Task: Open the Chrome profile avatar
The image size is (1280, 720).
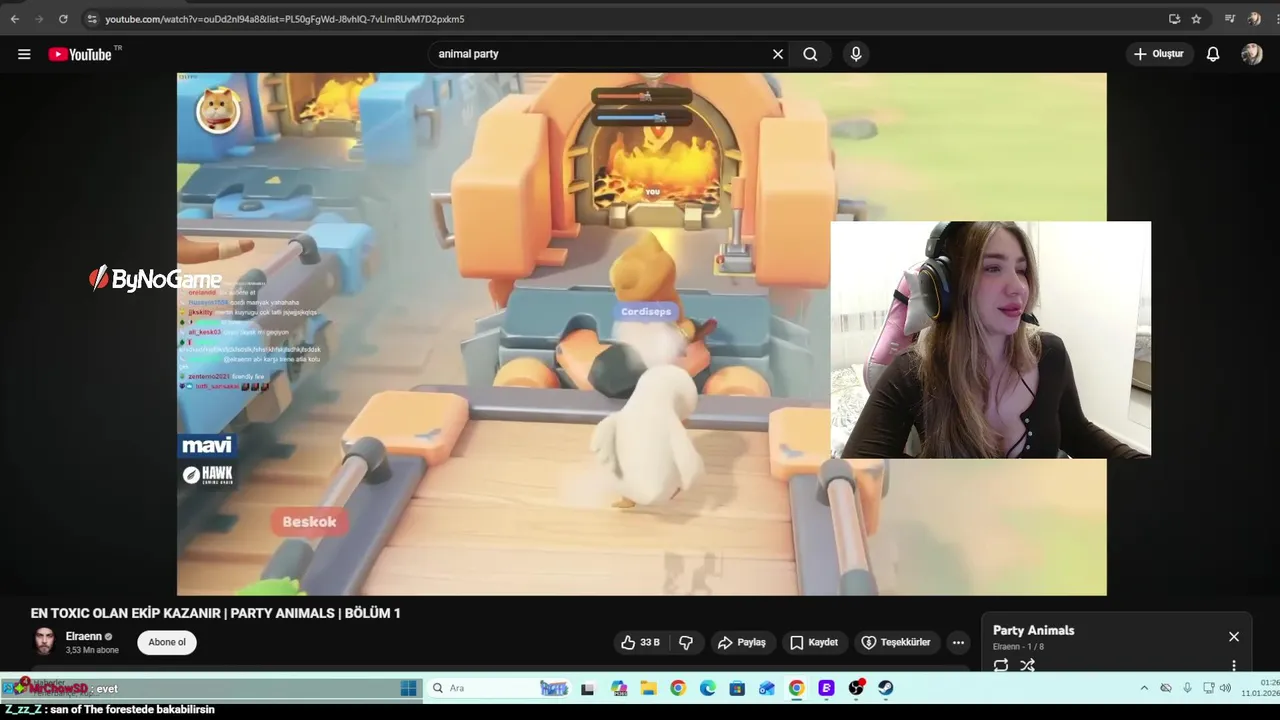Action: coord(1254,19)
